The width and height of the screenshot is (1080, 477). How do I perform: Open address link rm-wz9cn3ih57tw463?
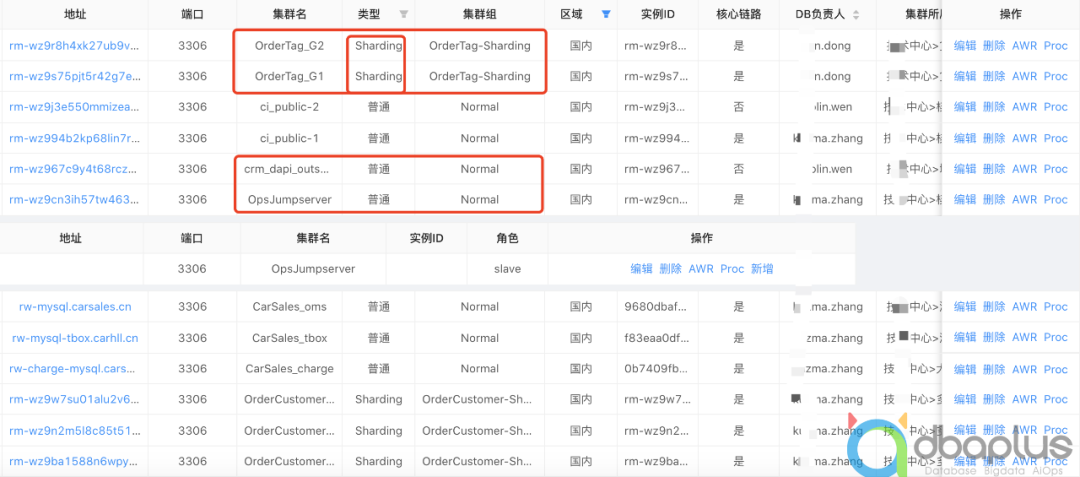pyautogui.click(x=74, y=200)
